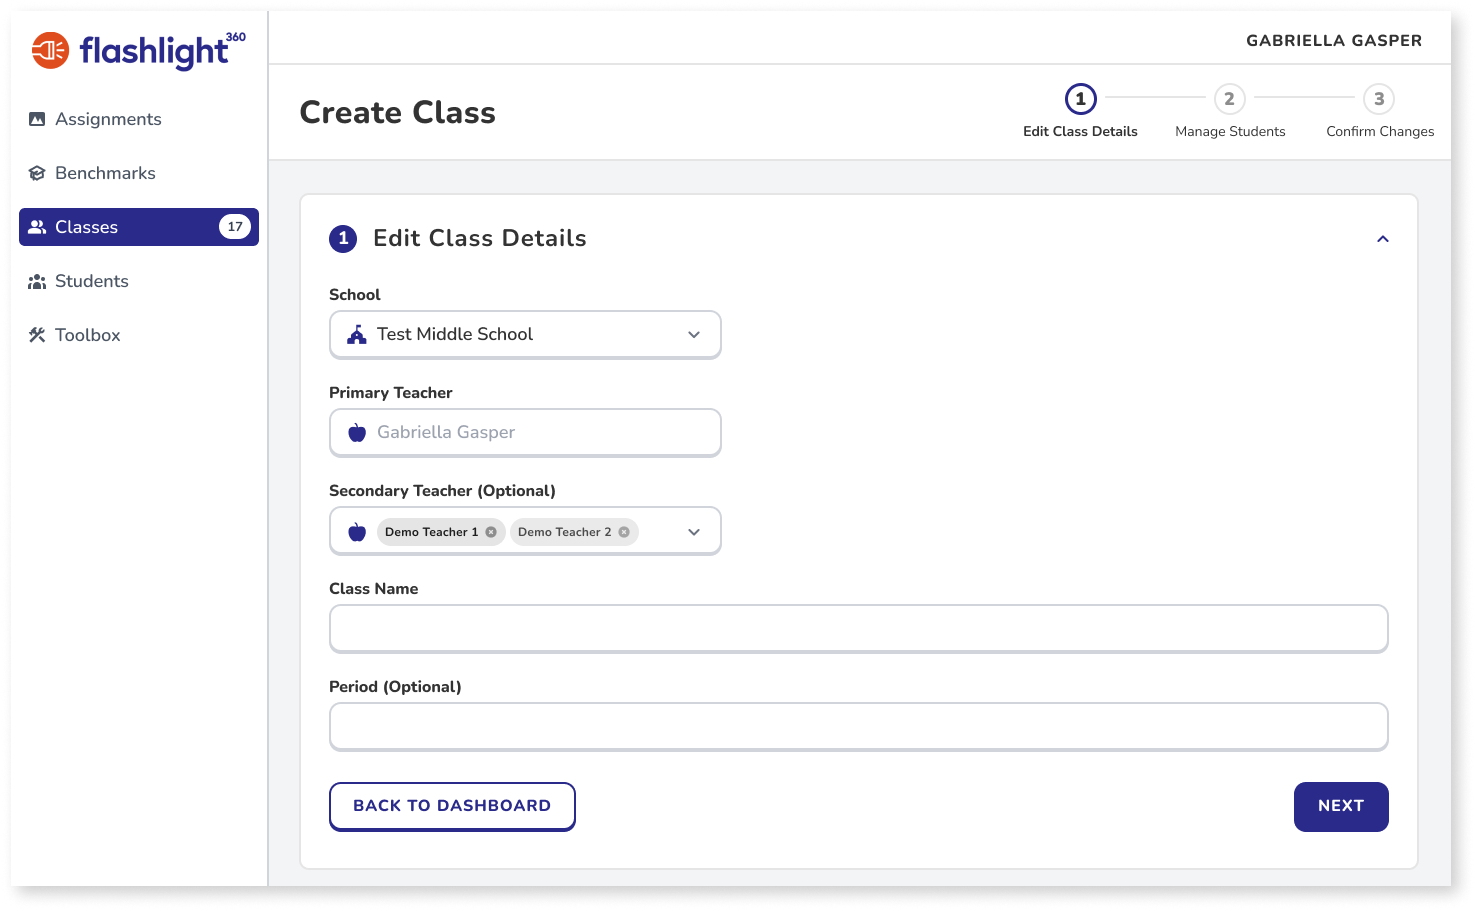Open Classes in the sidebar
1476x911 pixels.
139,227
